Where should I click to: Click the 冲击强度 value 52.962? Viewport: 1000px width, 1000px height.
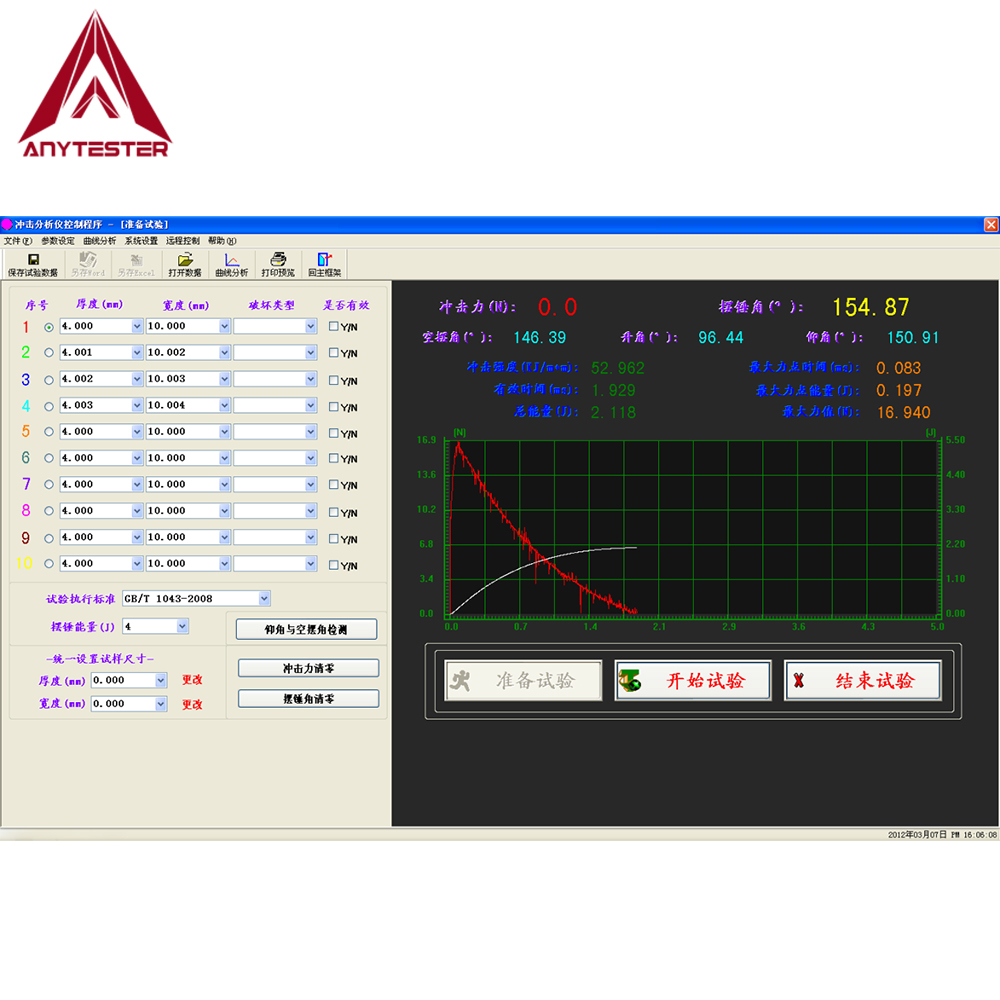617,368
